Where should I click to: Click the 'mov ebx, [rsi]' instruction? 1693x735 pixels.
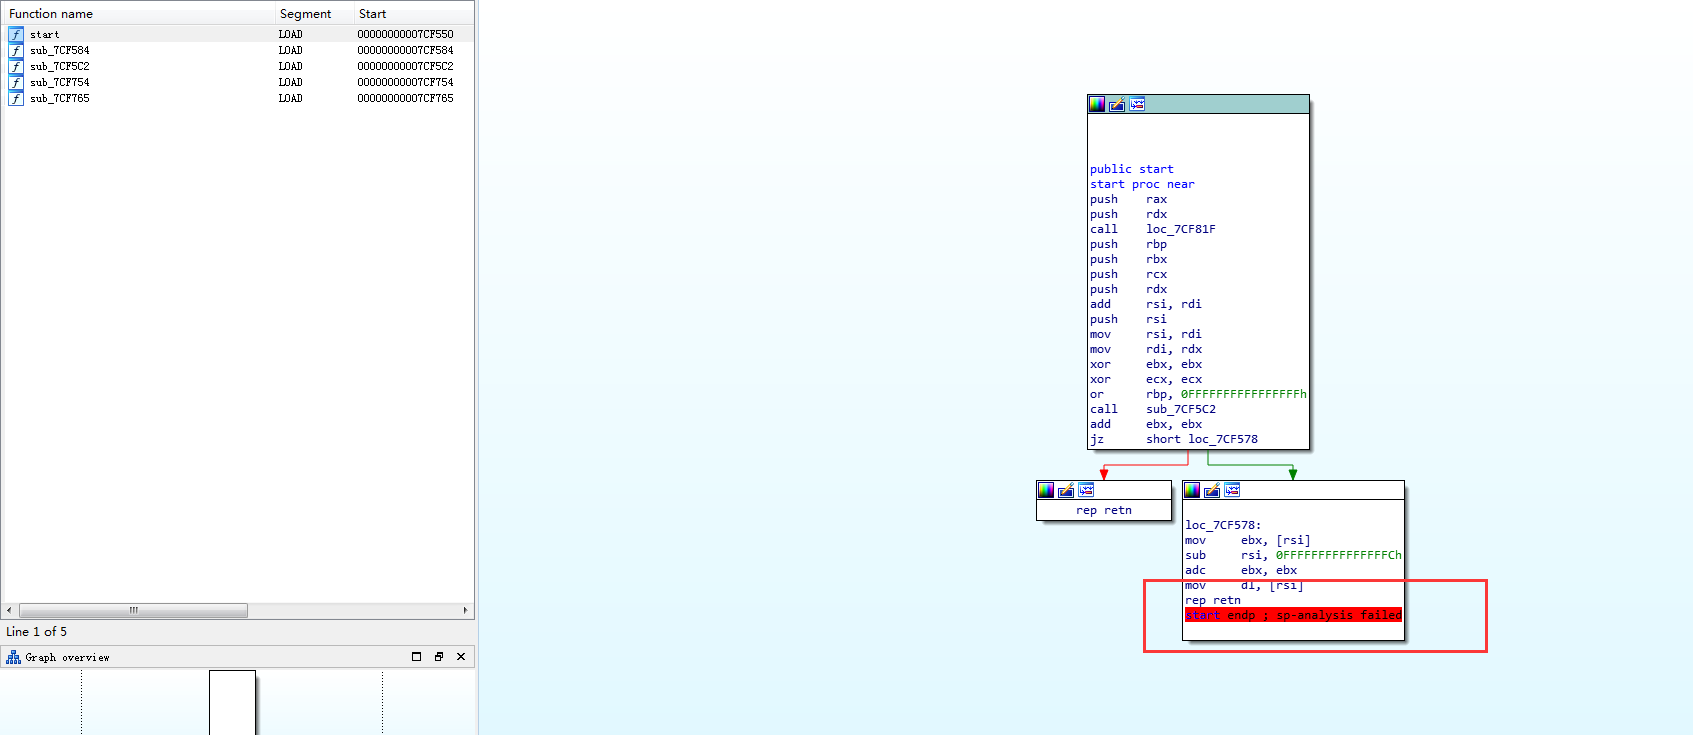[1248, 540]
